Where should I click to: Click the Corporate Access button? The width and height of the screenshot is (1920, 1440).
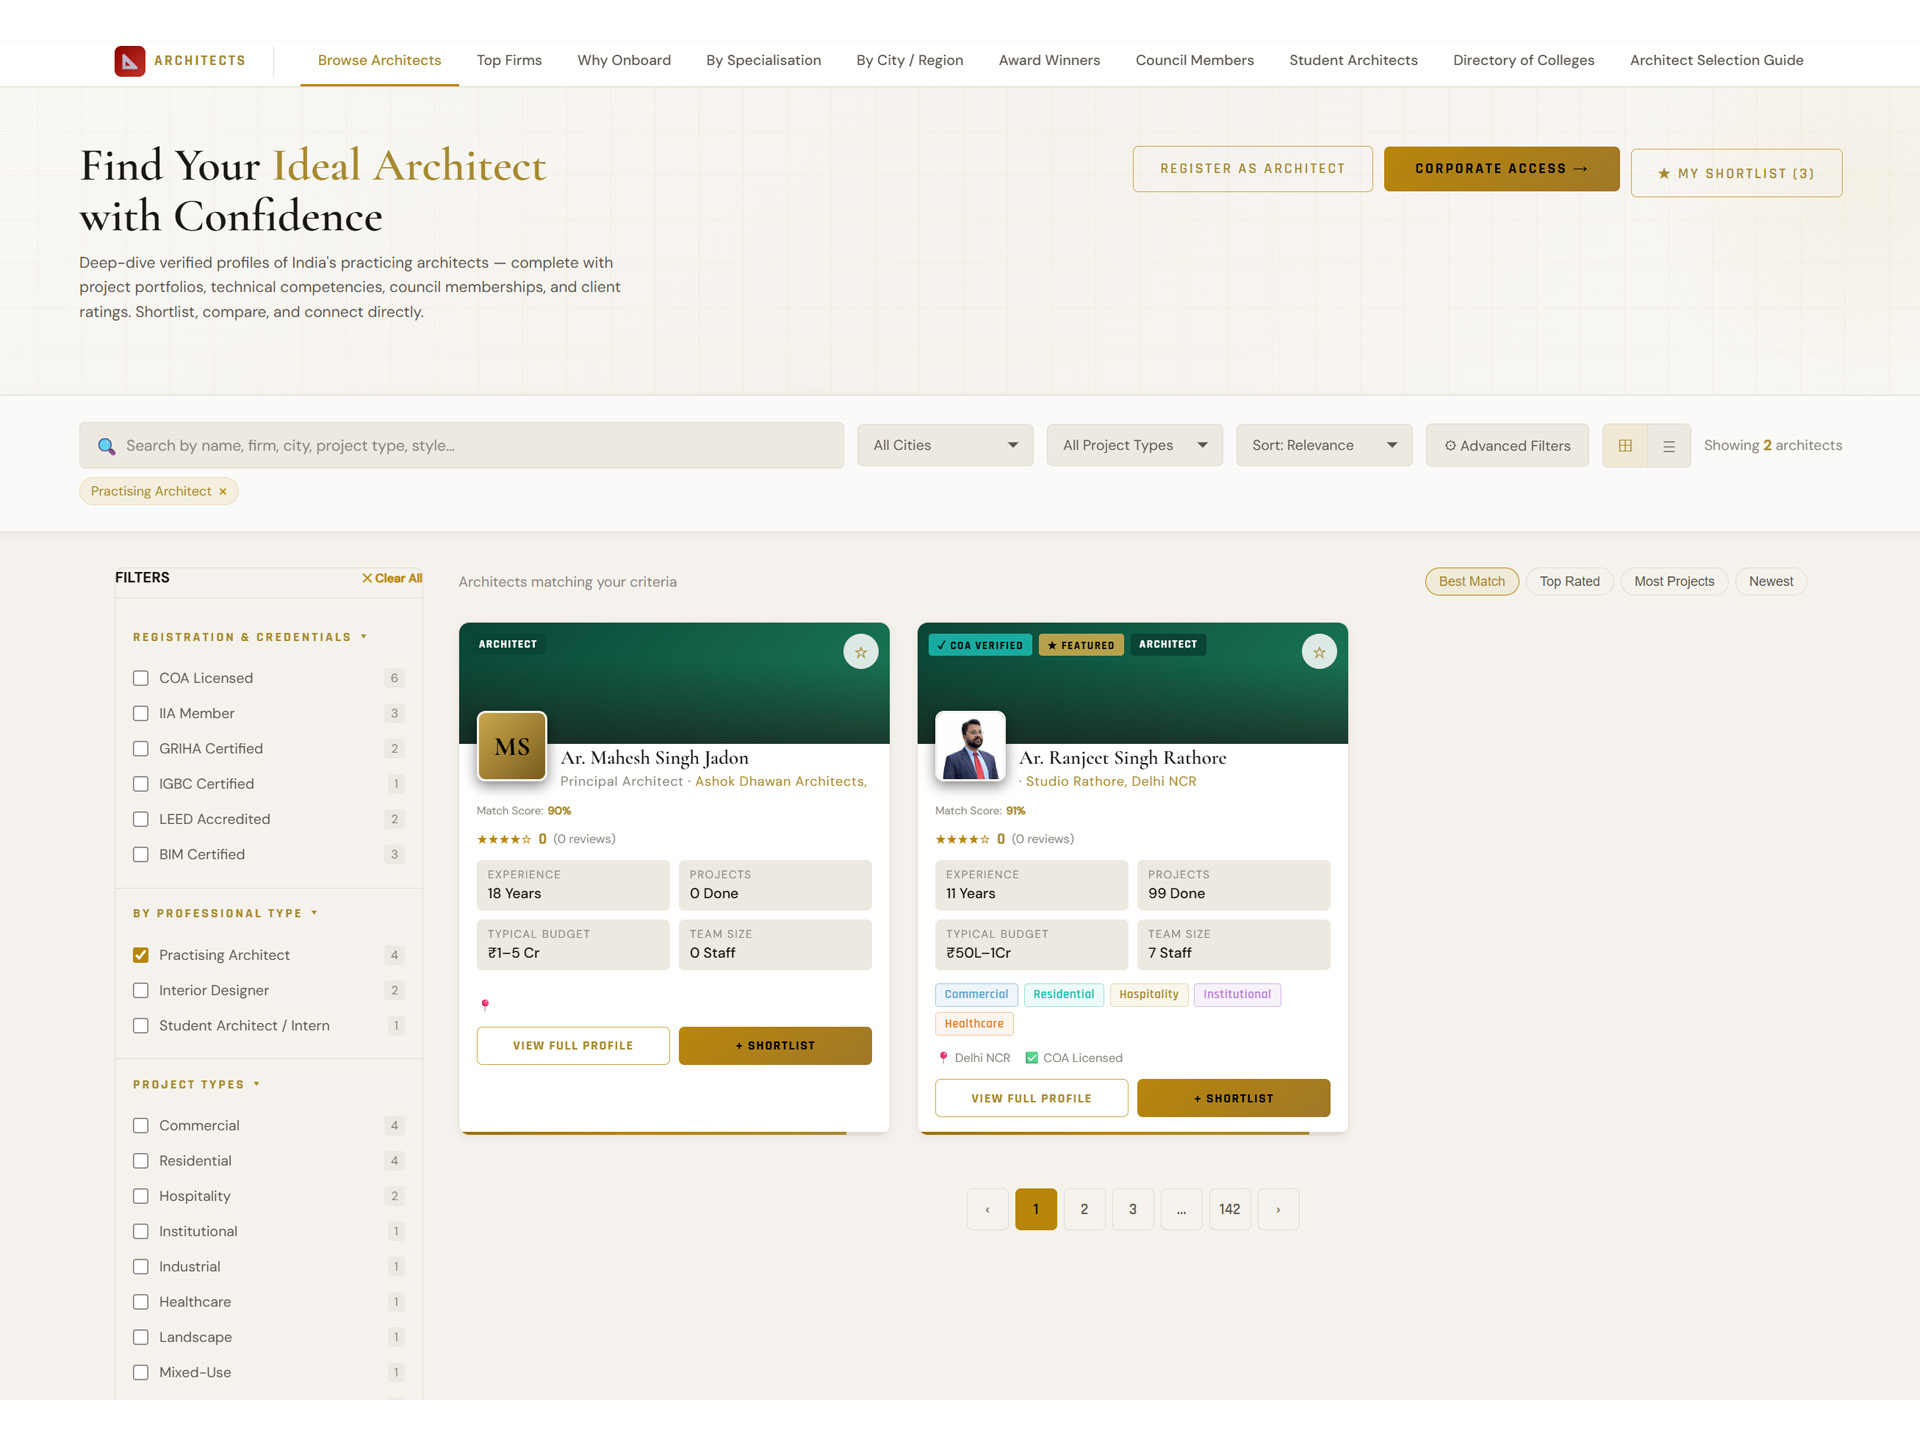pos(1501,169)
